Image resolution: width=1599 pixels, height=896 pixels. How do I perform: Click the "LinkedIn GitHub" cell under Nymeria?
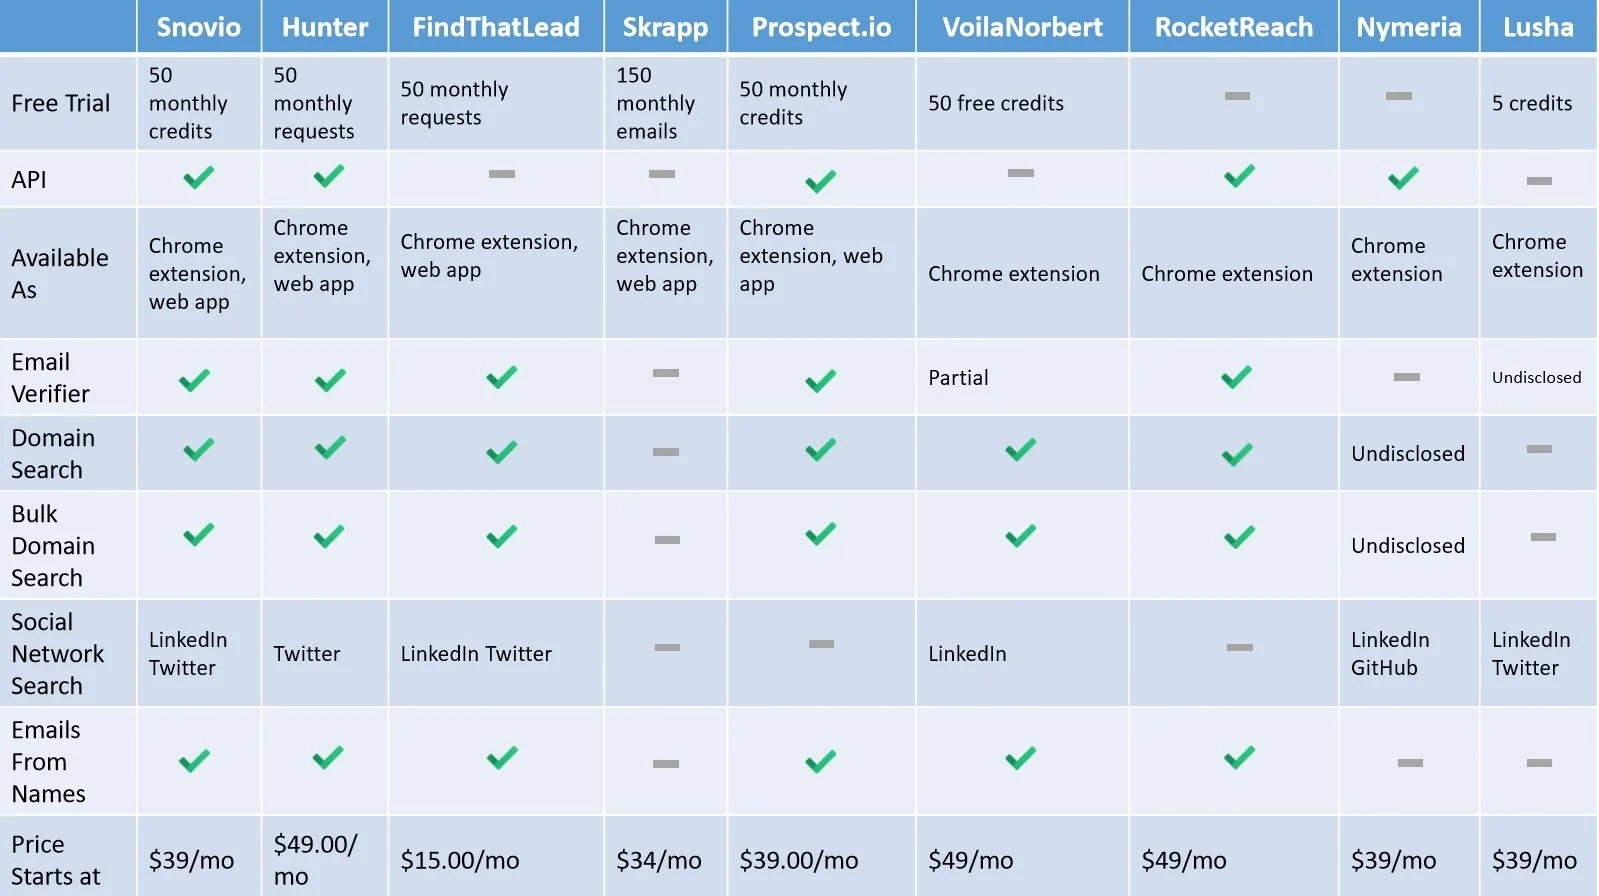click(x=1390, y=654)
